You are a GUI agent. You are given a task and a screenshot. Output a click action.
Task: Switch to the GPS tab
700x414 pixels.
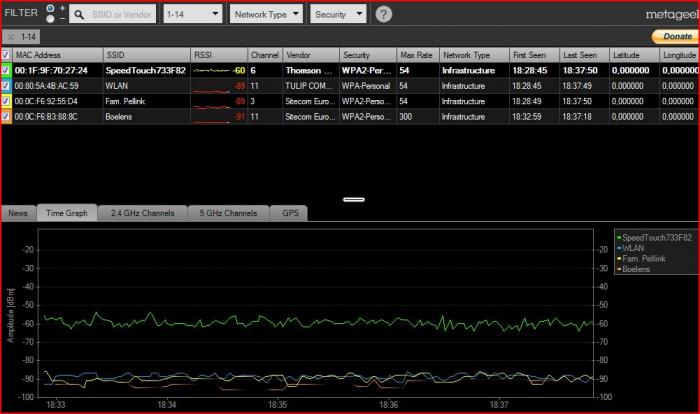290,213
